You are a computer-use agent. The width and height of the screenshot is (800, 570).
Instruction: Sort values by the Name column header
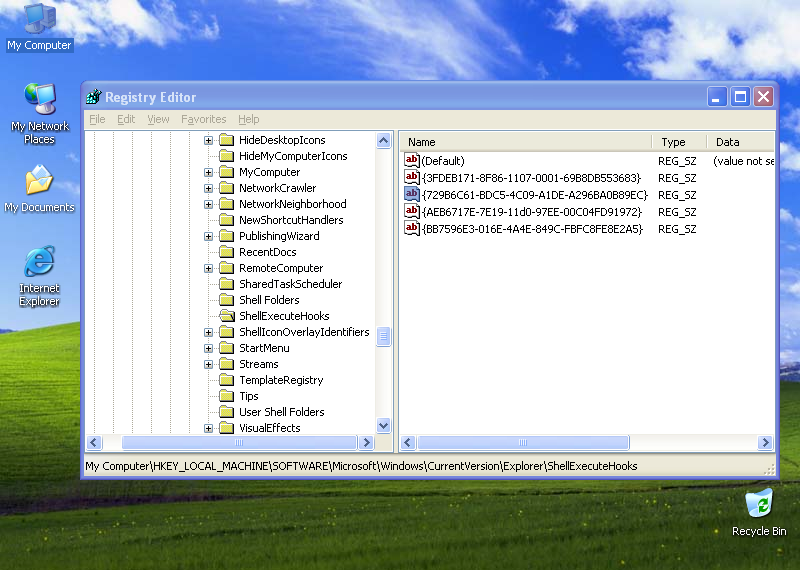pos(525,142)
